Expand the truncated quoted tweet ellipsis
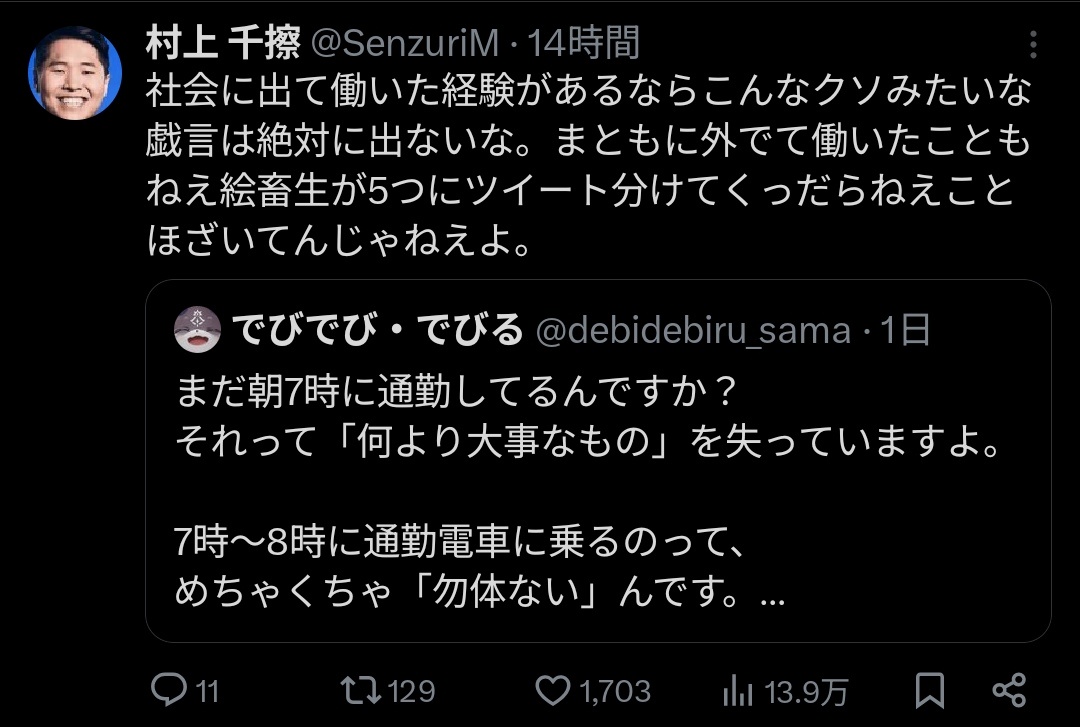 [771, 599]
